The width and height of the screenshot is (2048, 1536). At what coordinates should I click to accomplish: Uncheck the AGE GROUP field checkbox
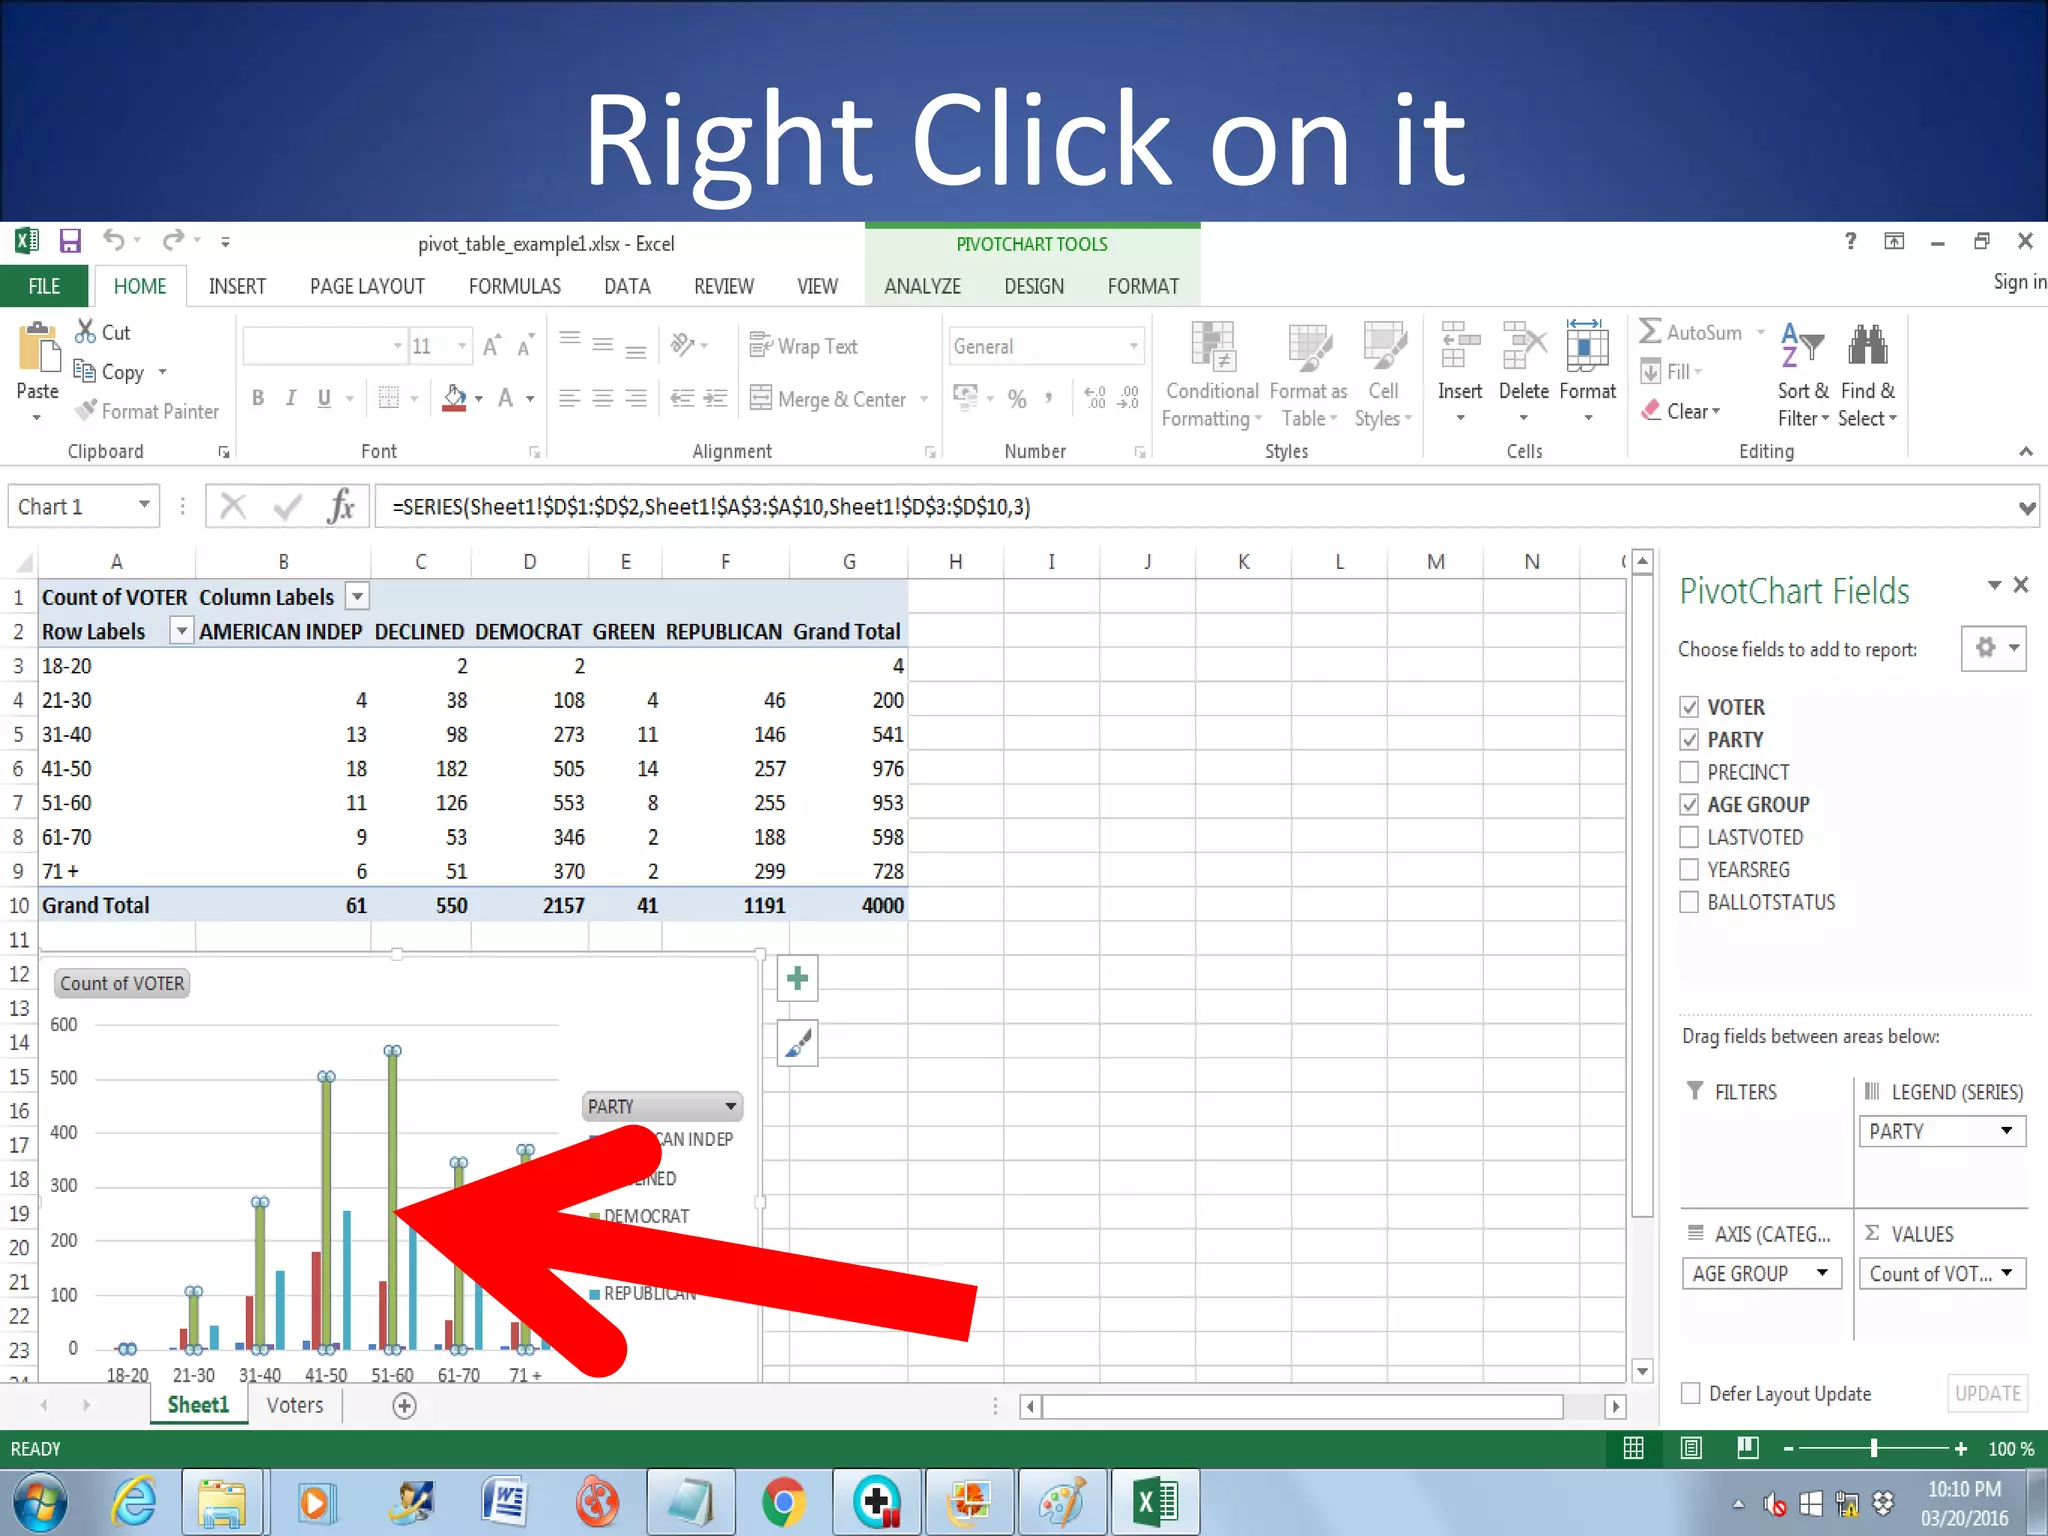[1689, 805]
